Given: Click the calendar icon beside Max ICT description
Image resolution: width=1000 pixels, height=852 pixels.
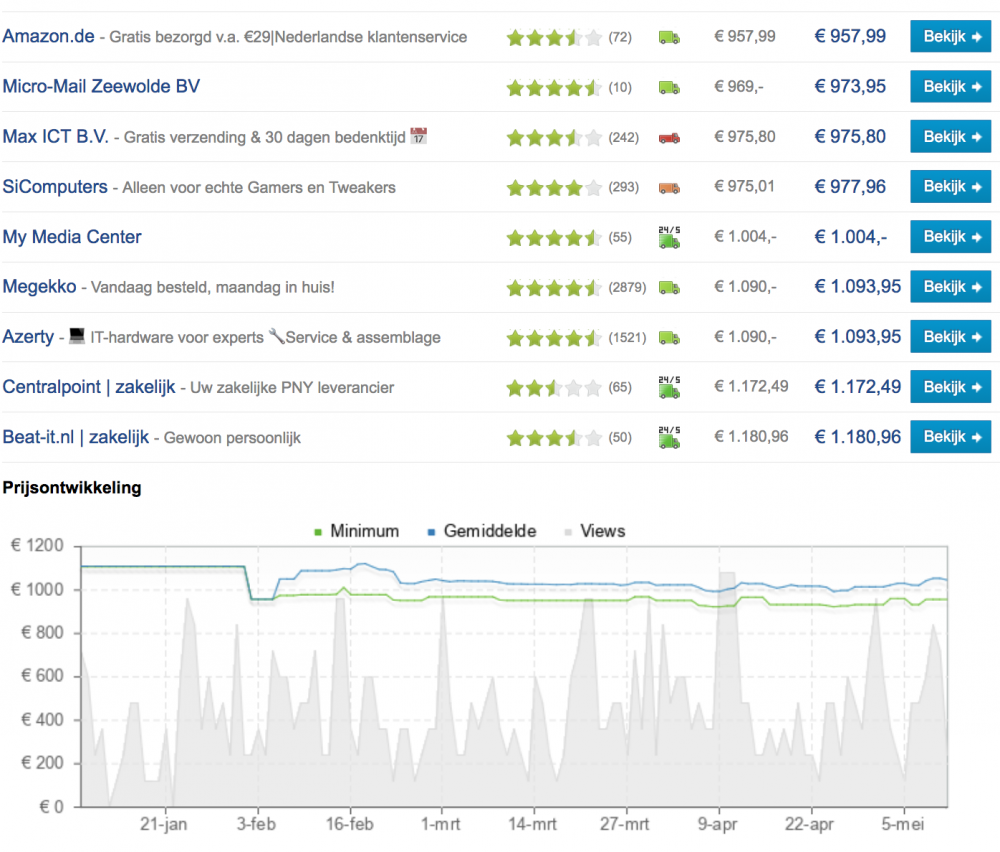Looking at the screenshot, I should point(418,136).
